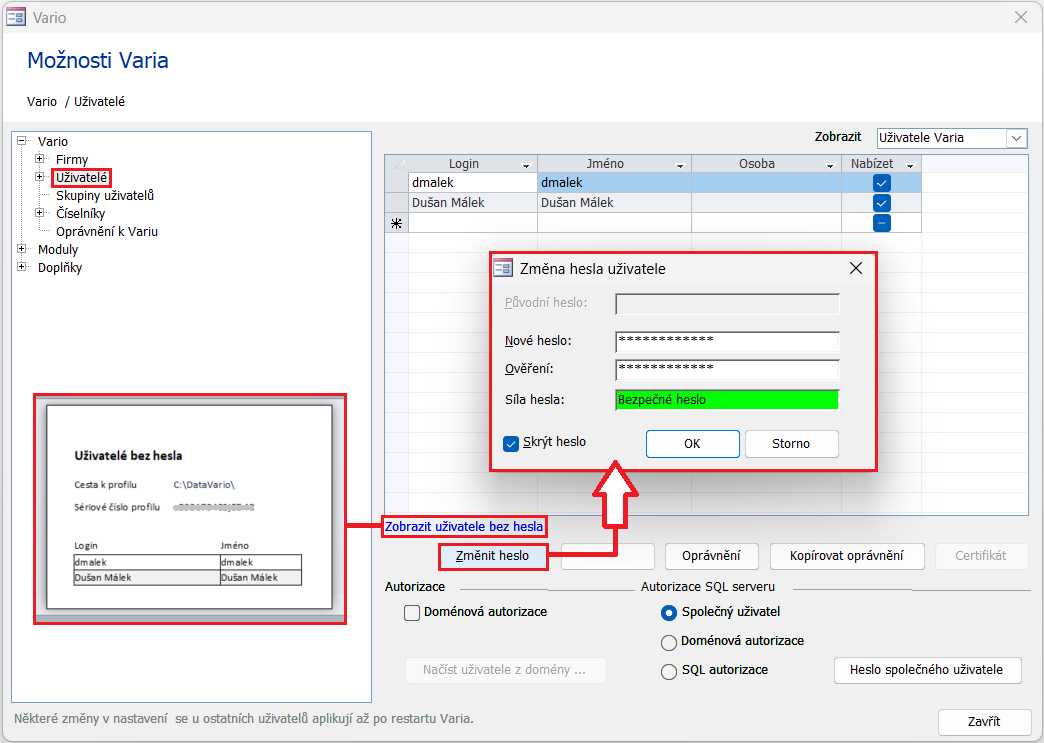Uncheck Nabízet for user dmalek
This screenshot has height=743, width=1044.
coord(881,183)
